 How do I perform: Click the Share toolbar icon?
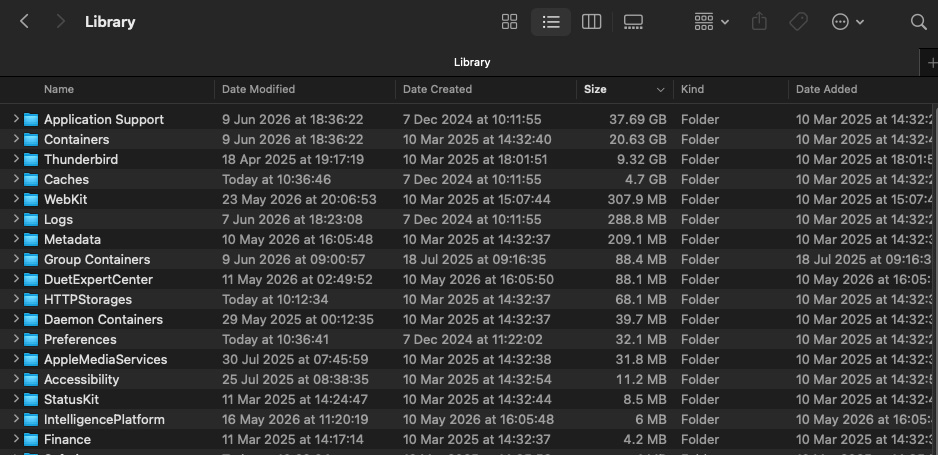759,22
